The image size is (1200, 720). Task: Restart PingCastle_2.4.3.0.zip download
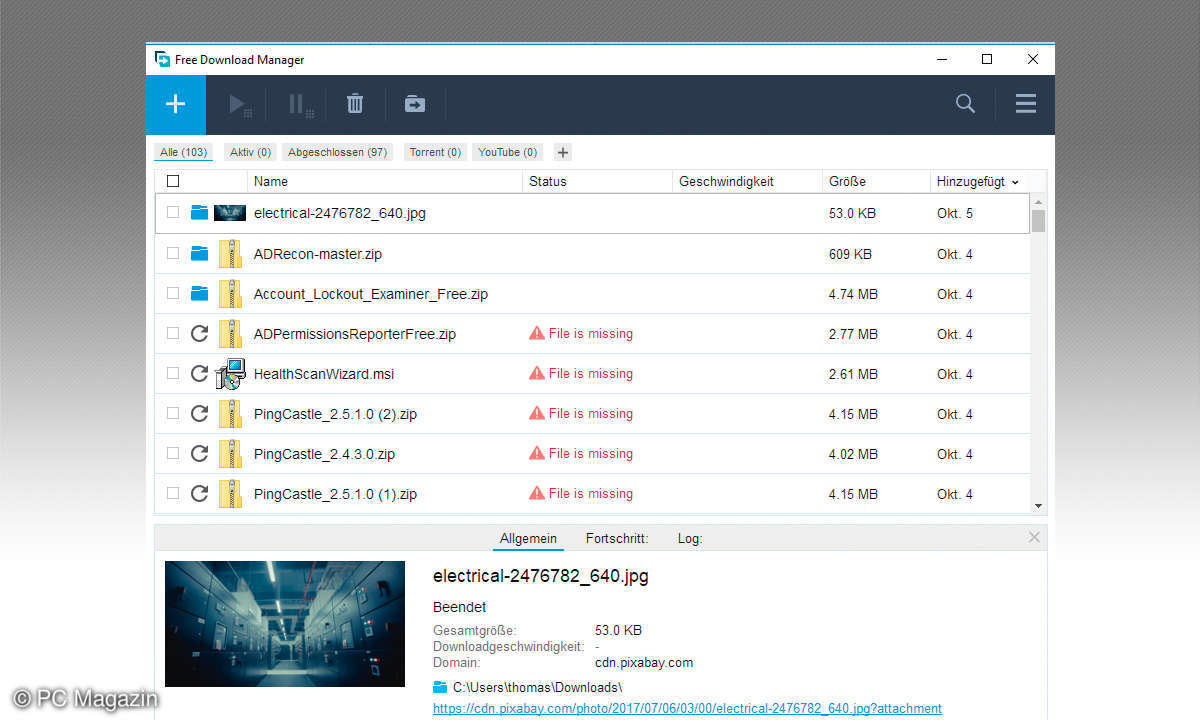[x=199, y=454]
